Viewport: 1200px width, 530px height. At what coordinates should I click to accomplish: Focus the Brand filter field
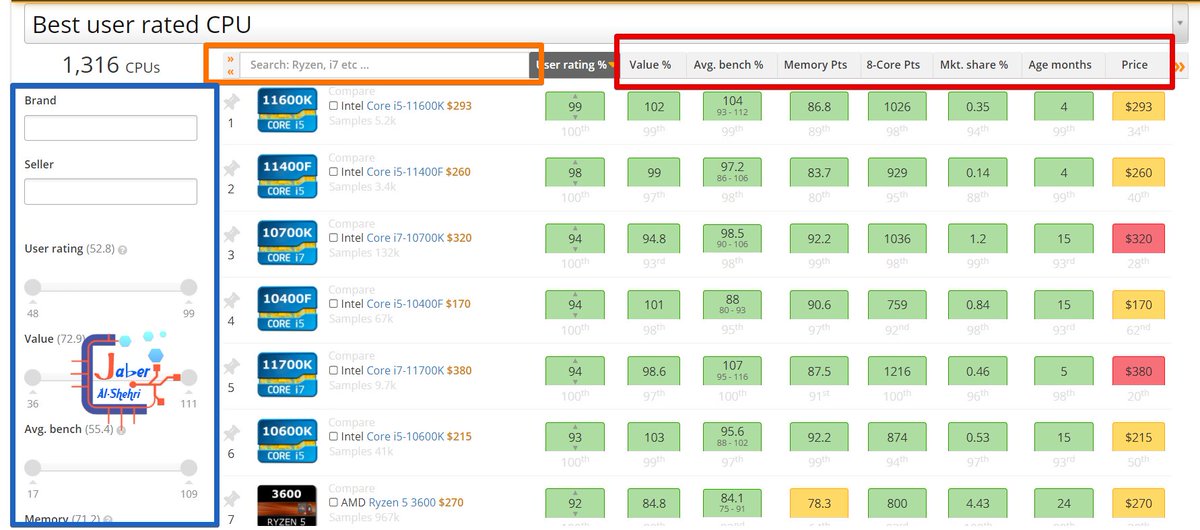(110, 128)
